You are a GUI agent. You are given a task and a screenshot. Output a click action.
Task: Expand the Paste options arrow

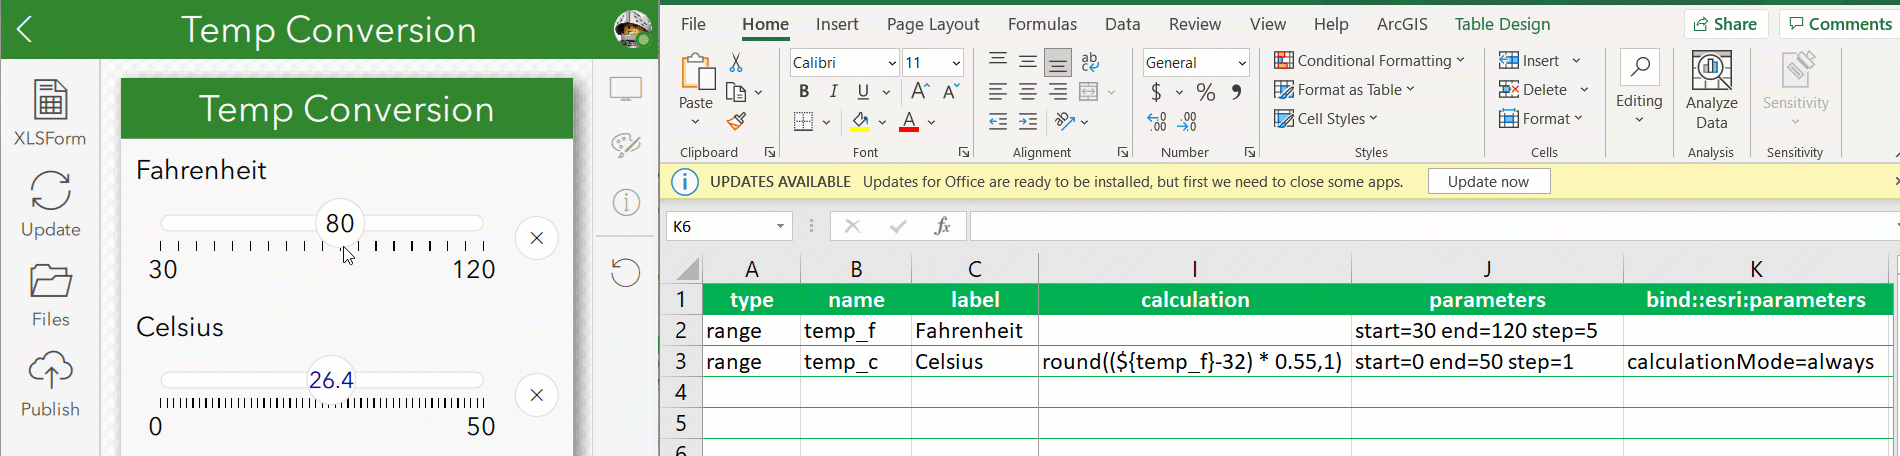coord(696,122)
